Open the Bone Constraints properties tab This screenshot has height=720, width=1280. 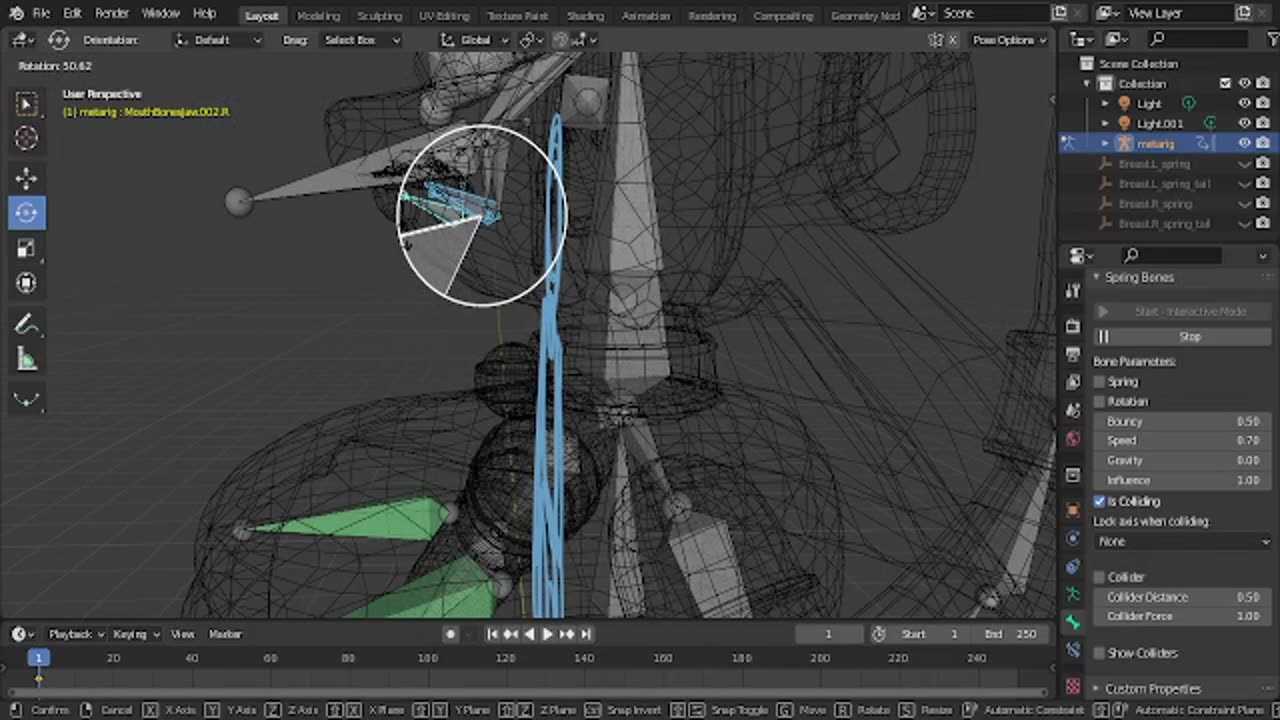pyautogui.click(x=1073, y=650)
